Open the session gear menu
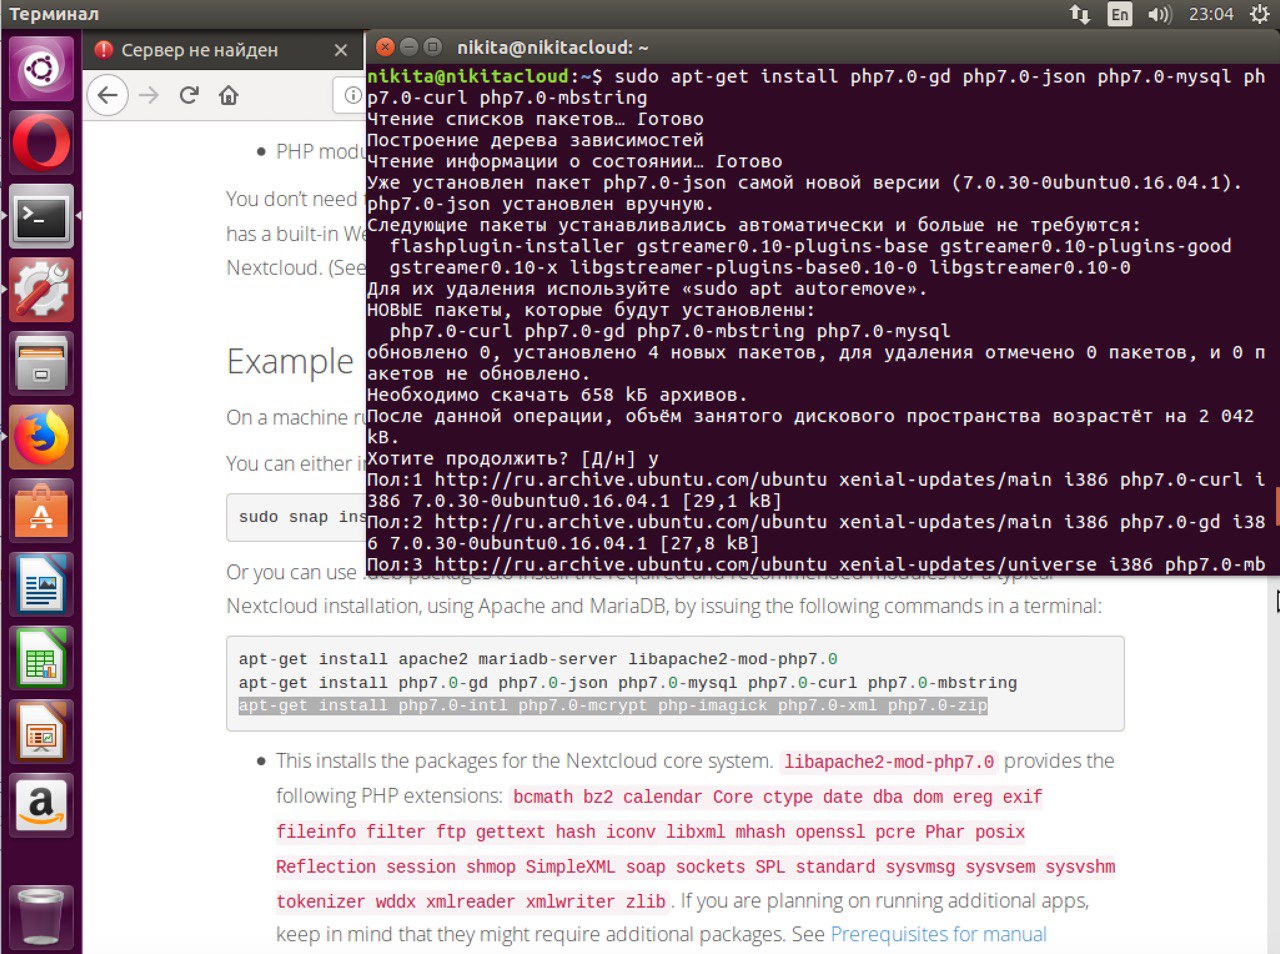 tap(1259, 14)
